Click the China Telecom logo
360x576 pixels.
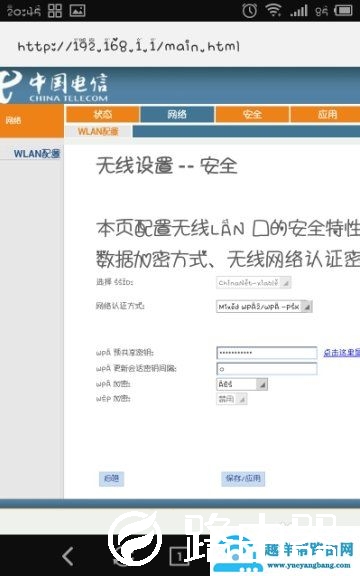pyautogui.click(x=54, y=87)
